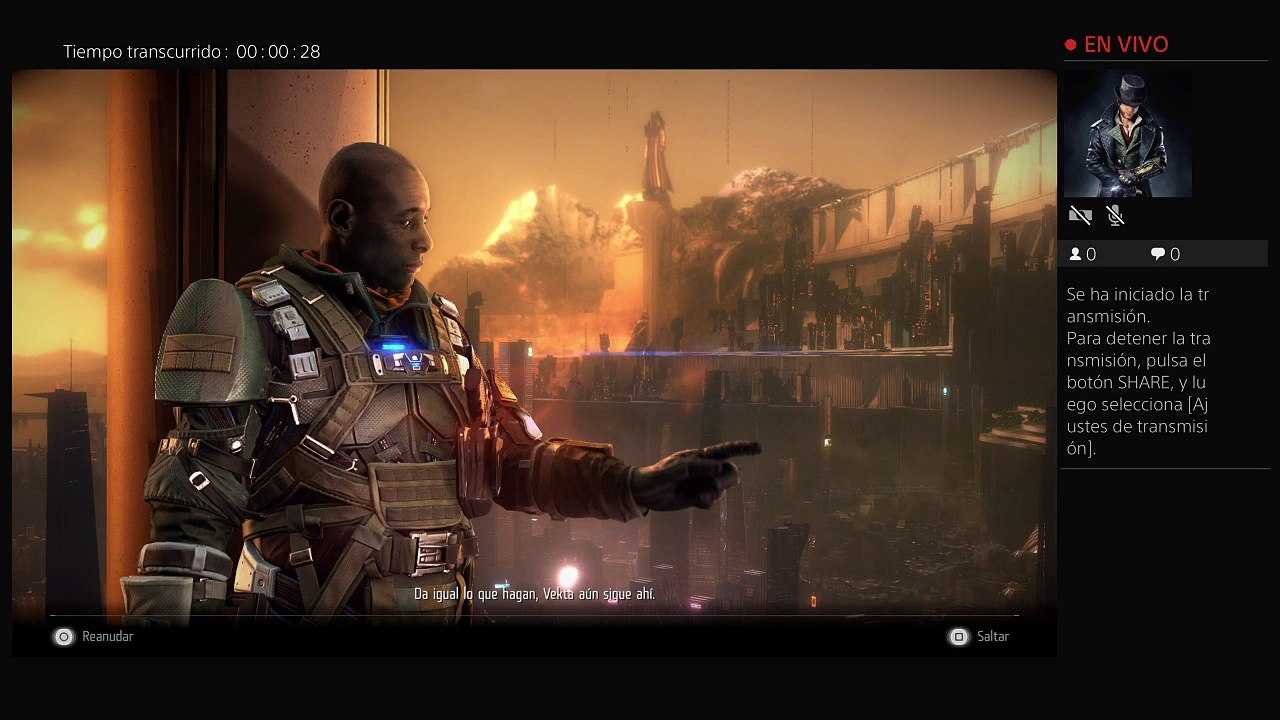
Task: Click the instruction text about the SHARE button
Action: tap(1138, 393)
